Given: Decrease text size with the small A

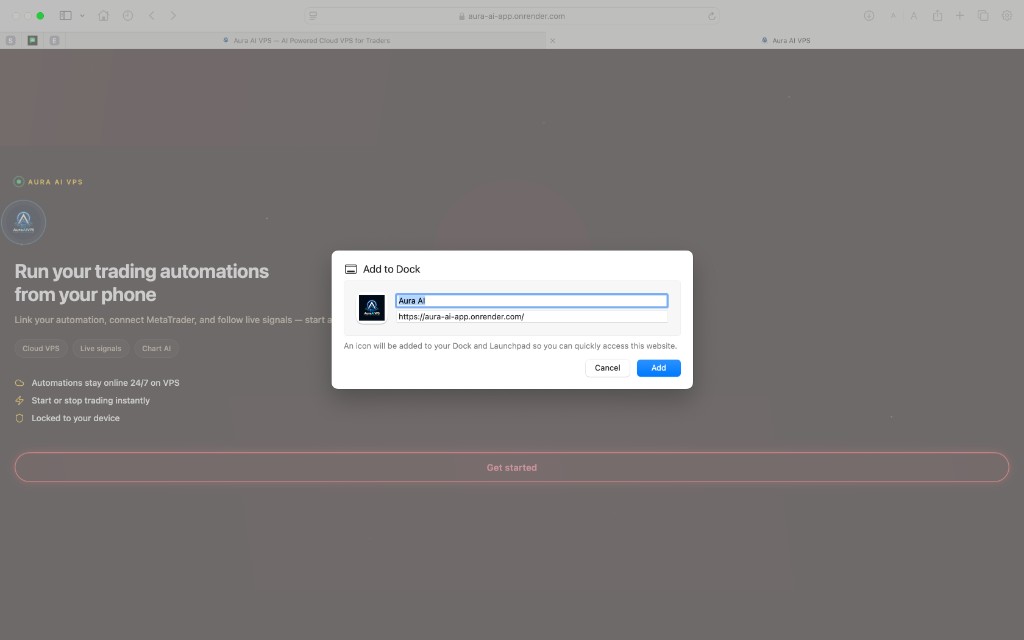Looking at the screenshot, I should 893,16.
